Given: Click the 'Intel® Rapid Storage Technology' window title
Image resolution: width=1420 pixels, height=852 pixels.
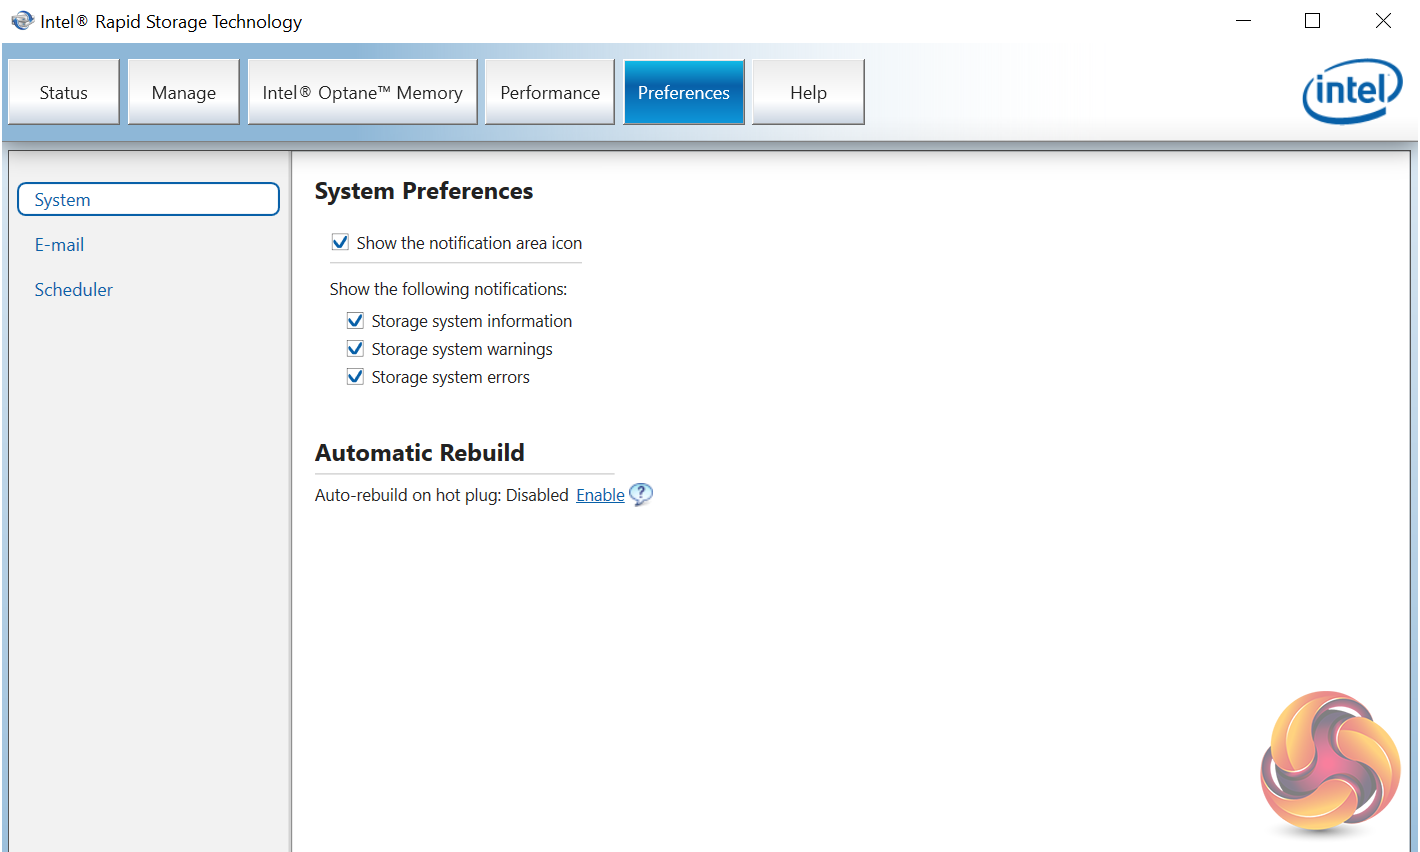Looking at the screenshot, I should (x=171, y=21).
